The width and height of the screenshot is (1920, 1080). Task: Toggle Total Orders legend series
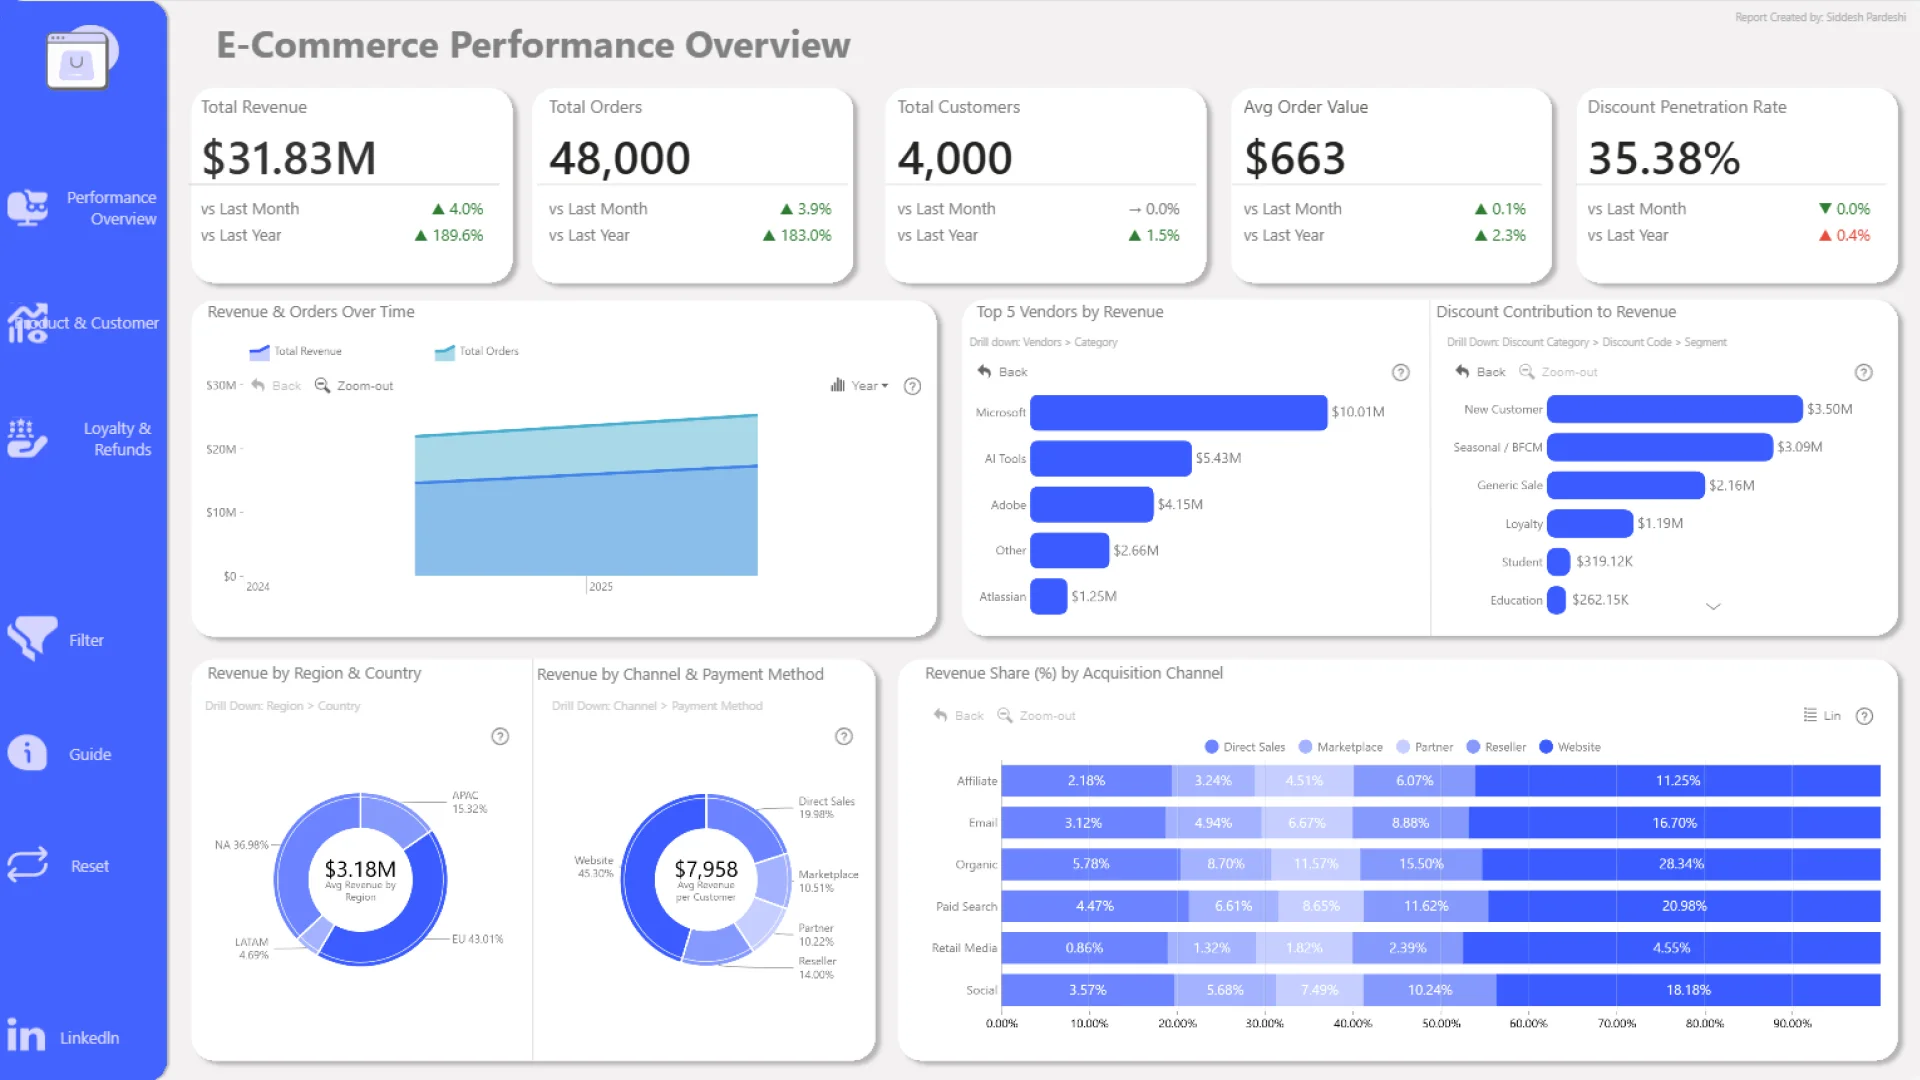pyautogui.click(x=477, y=351)
